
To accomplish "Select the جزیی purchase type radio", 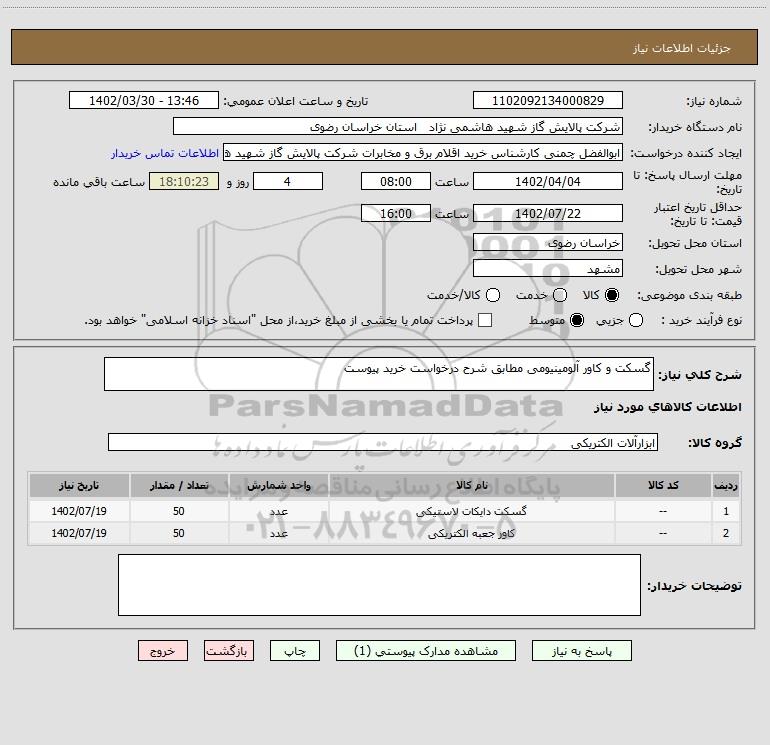I will 636,320.
